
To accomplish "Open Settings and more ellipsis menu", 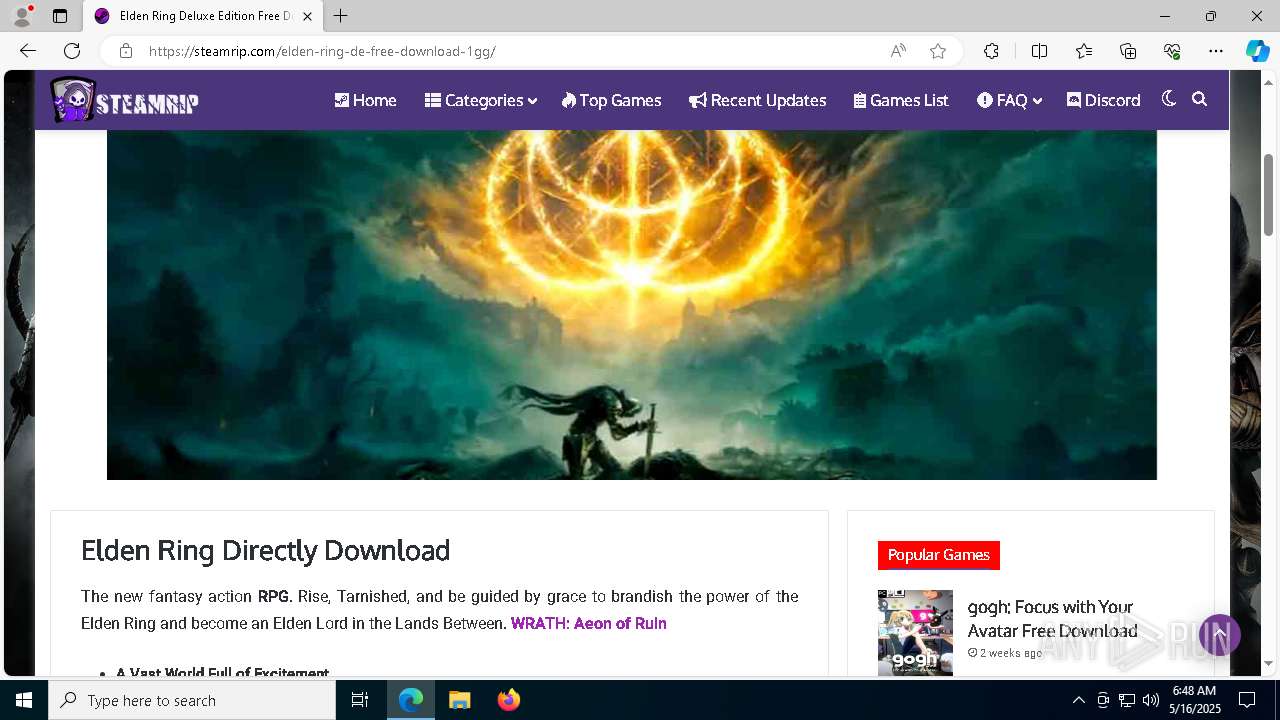I will tap(1216, 51).
